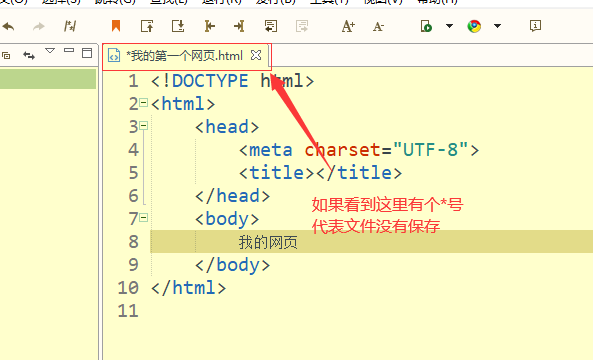
Task: Click the last edit location icon
Action: pos(70,26)
